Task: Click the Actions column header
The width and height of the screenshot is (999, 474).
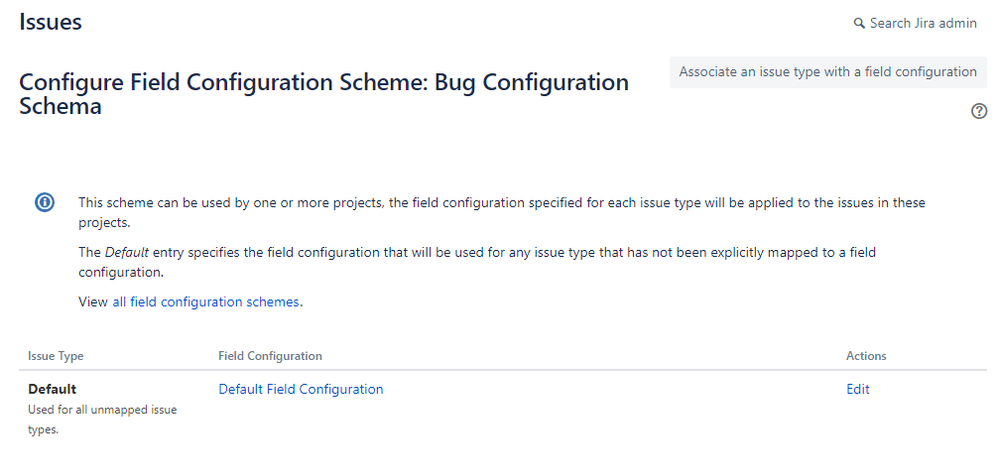Action: pos(866,356)
